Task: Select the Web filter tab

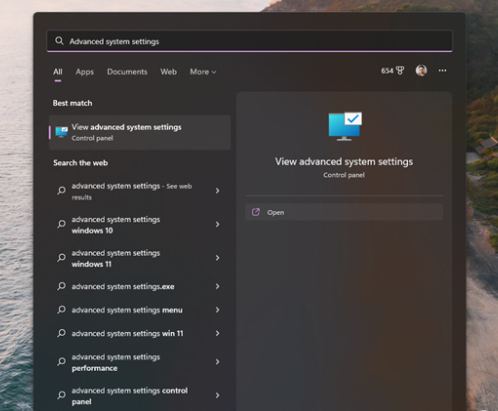Action: point(168,72)
